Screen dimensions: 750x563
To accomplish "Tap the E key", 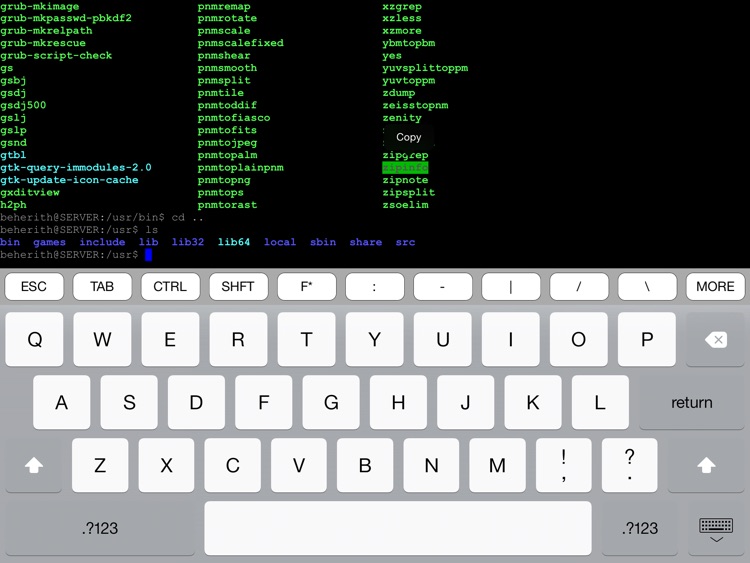I will click(170, 340).
